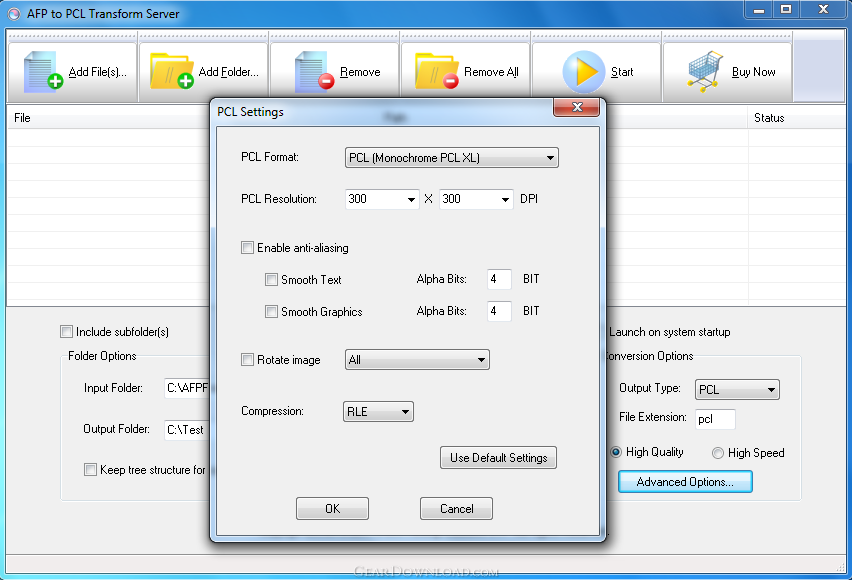Click the Start label text

(622, 72)
